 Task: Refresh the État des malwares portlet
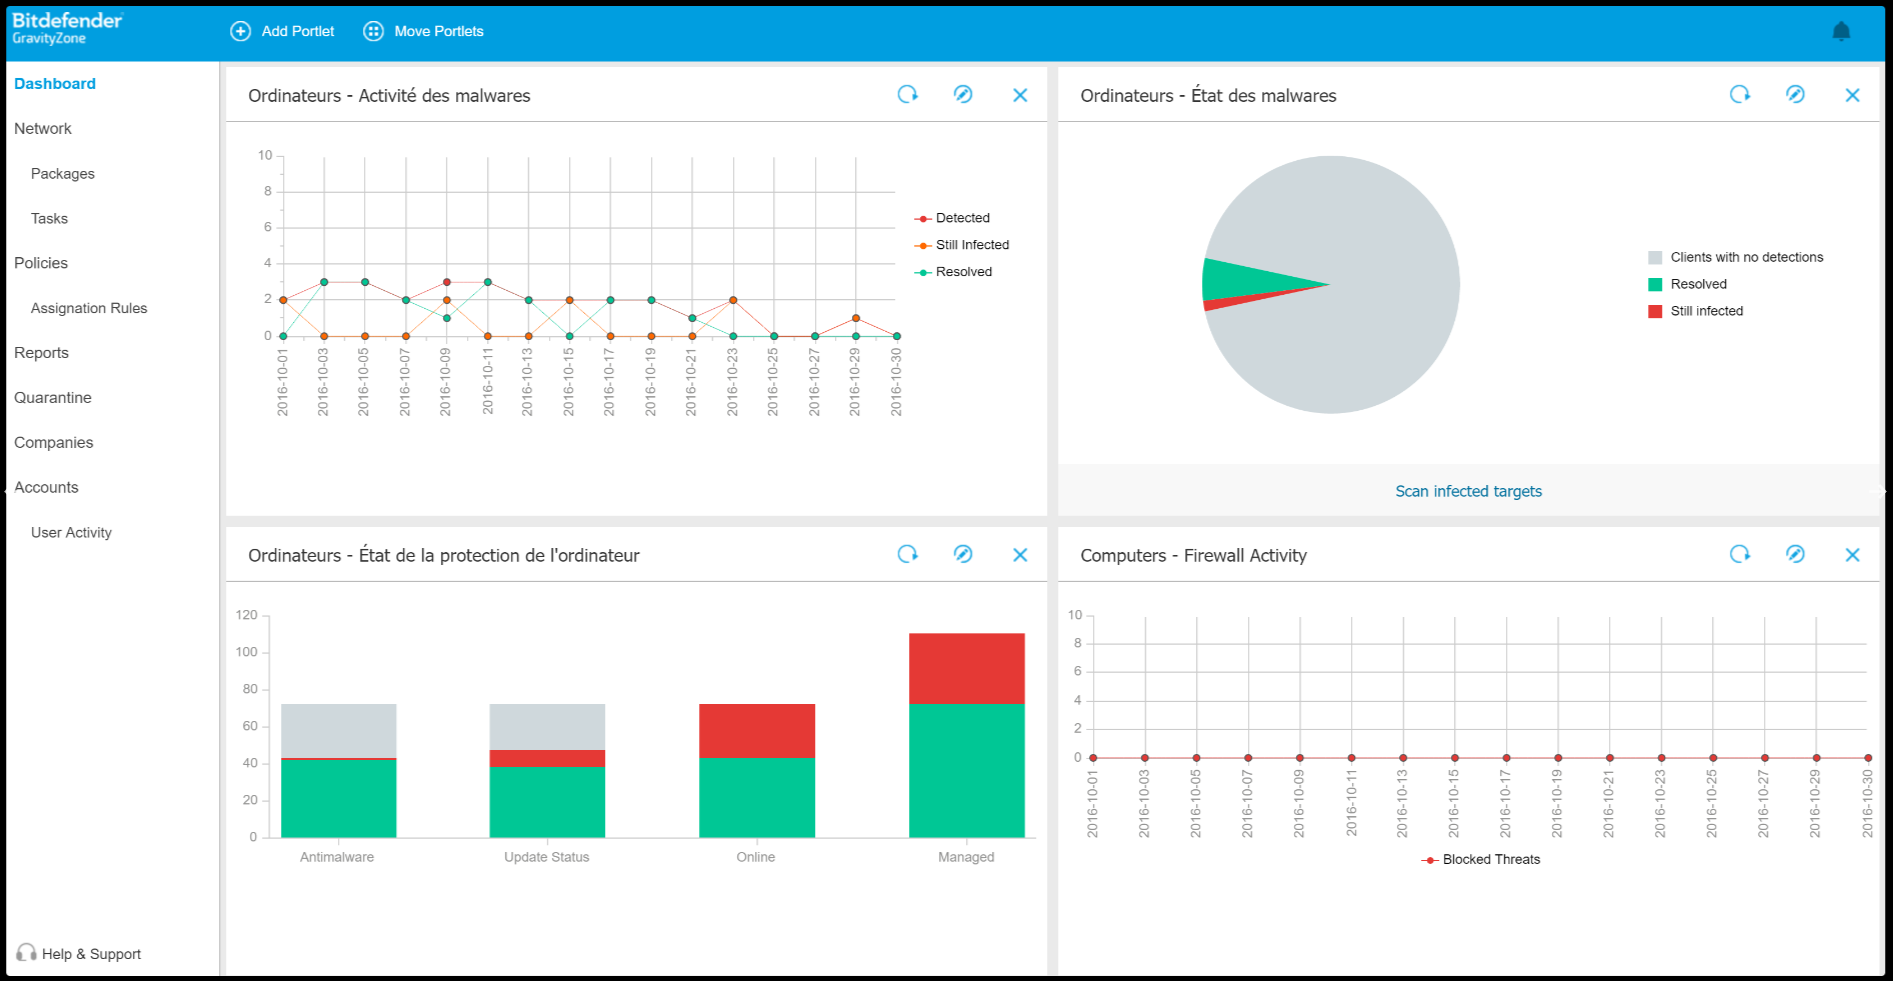(x=1740, y=94)
